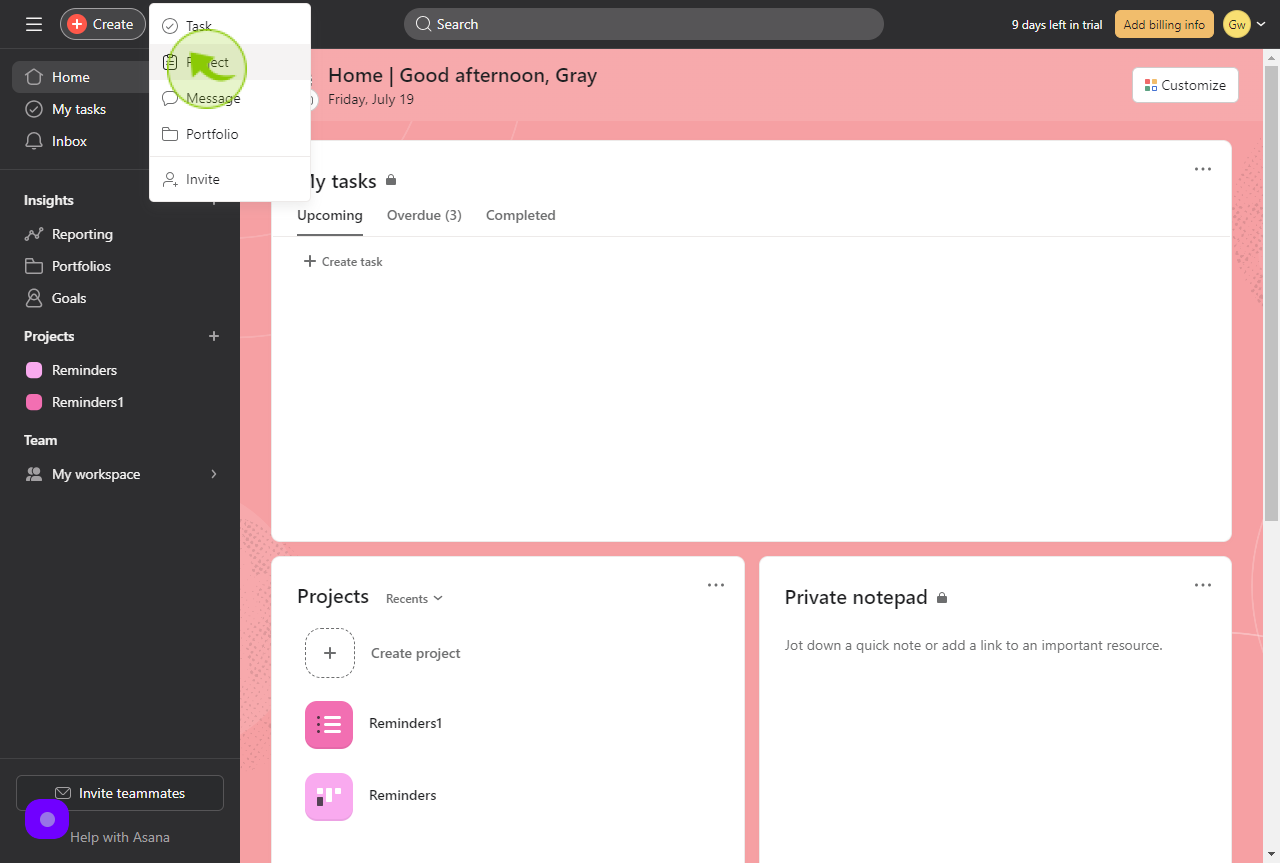
Task: Click the red plus Create icon
Action: pyautogui.click(x=77, y=24)
